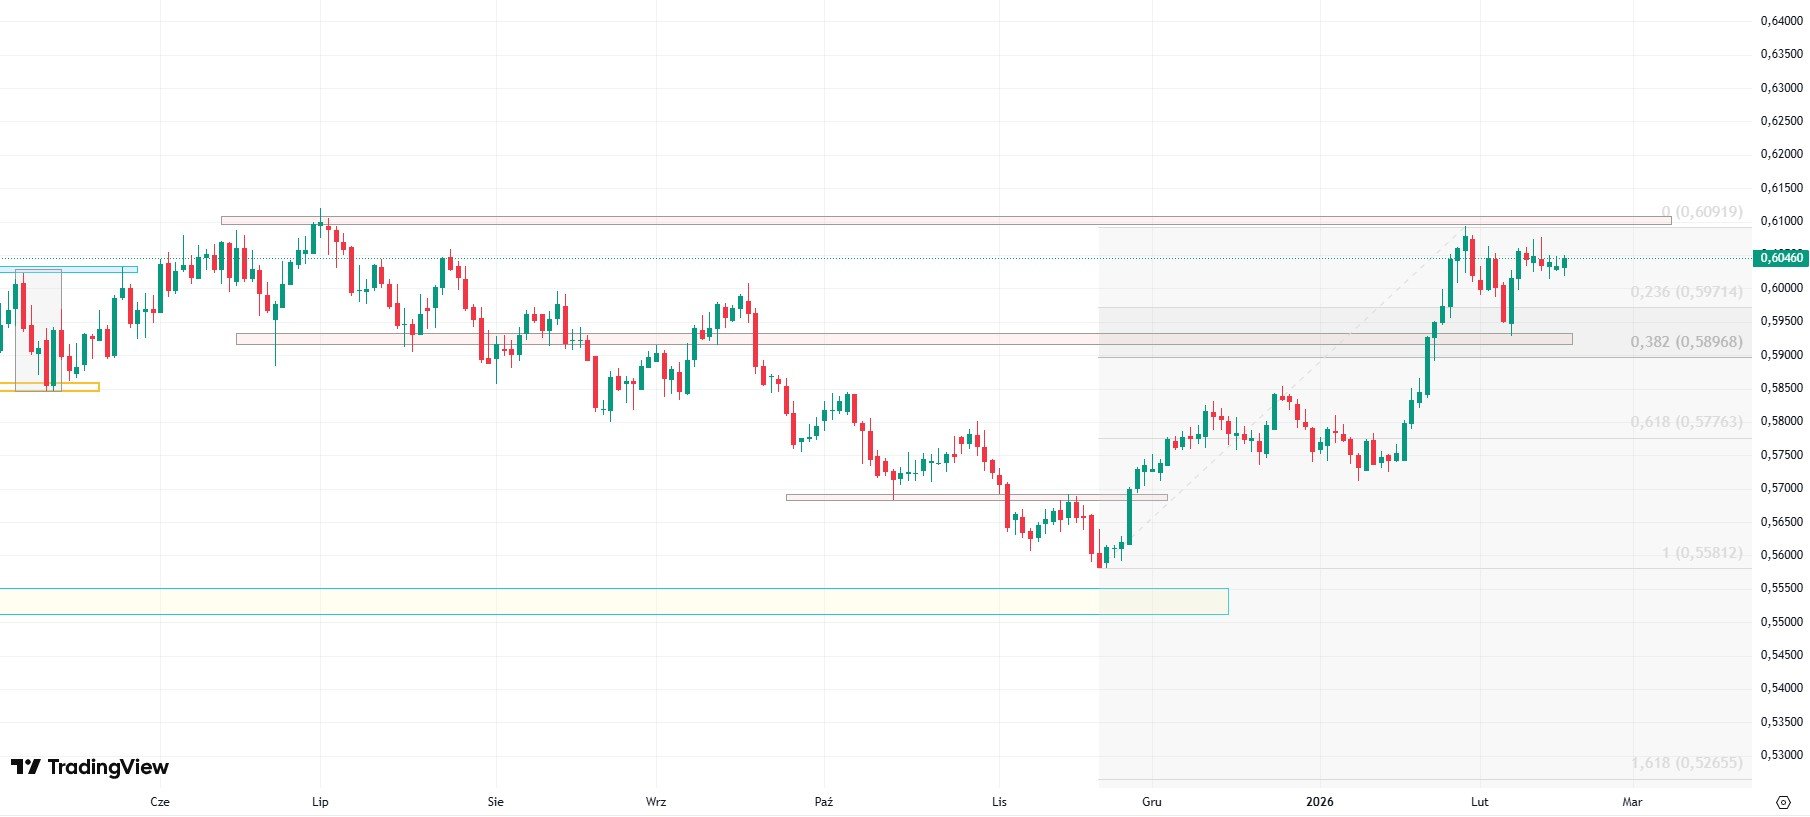The width and height of the screenshot is (1810, 817).
Task: Click the 0,64000 price scale label
Action: [1781, 21]
